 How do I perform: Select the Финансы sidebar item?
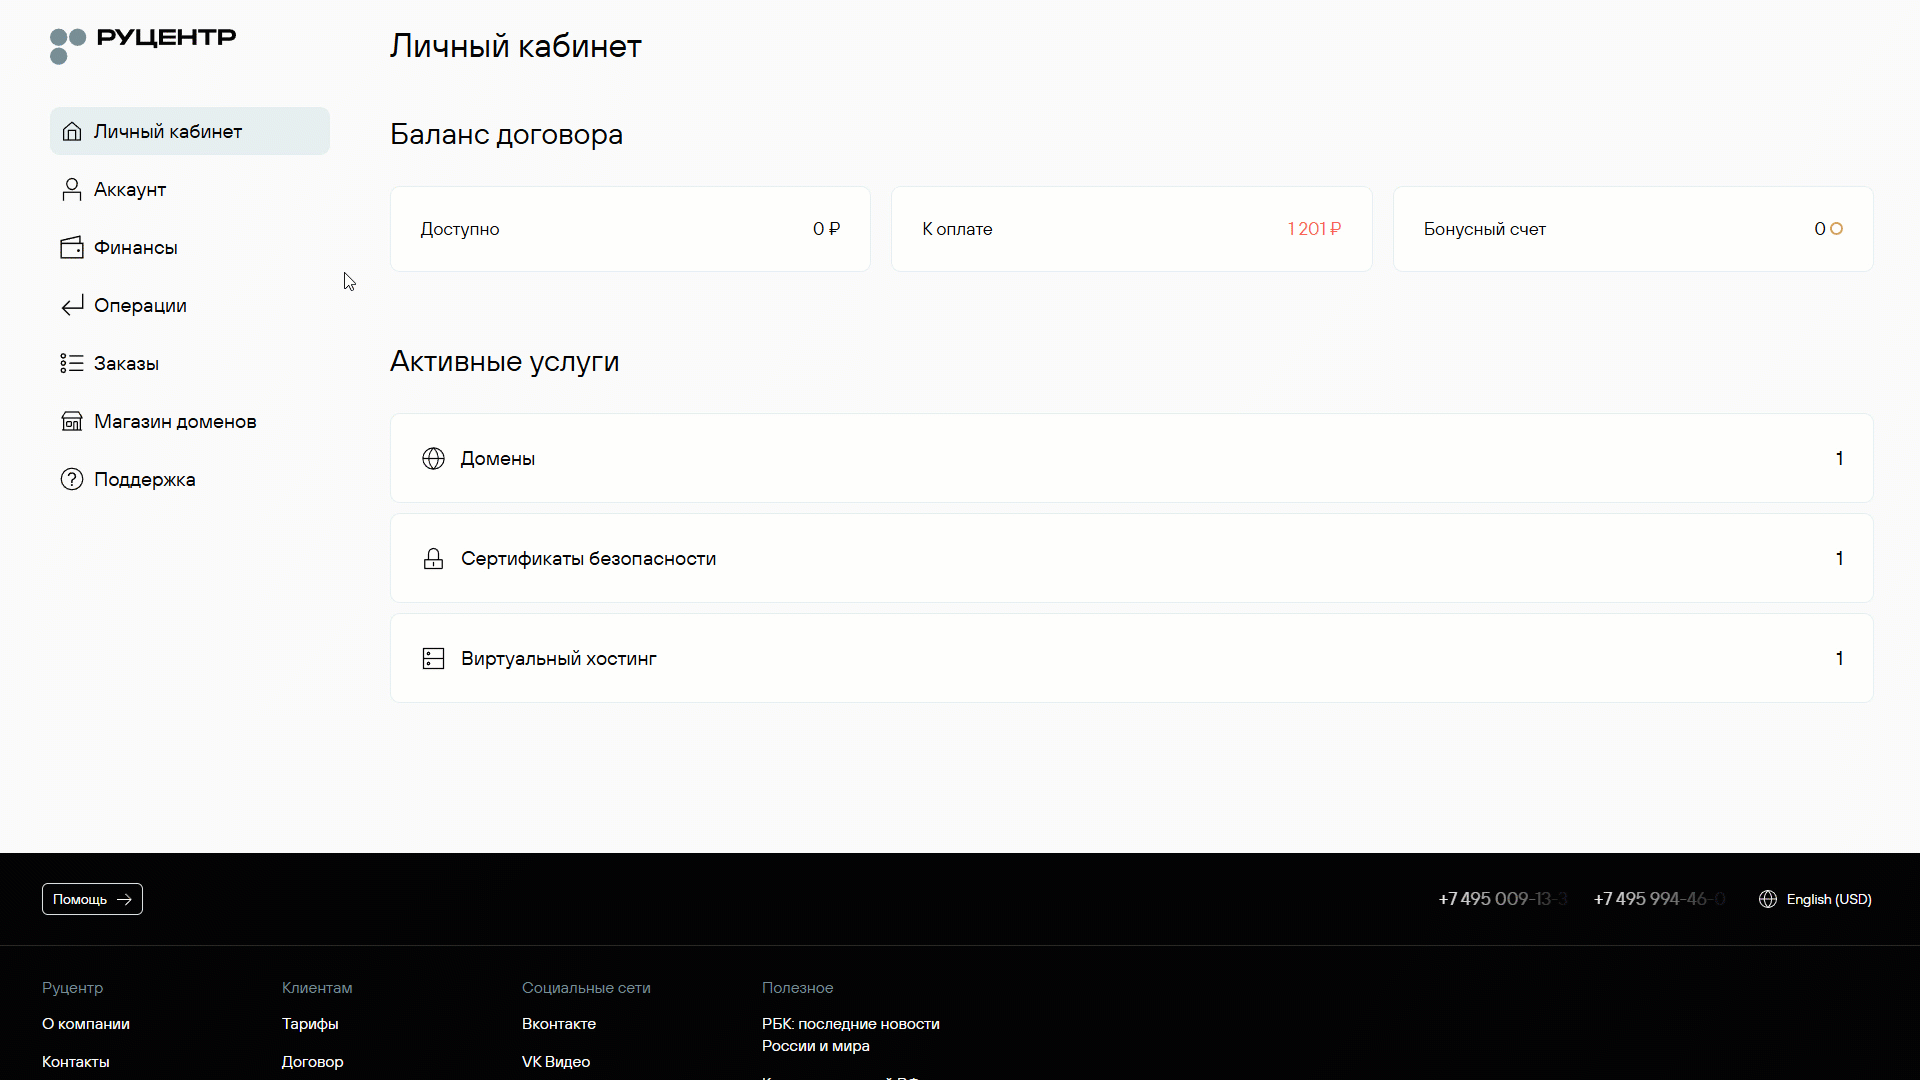click(136, 247)
